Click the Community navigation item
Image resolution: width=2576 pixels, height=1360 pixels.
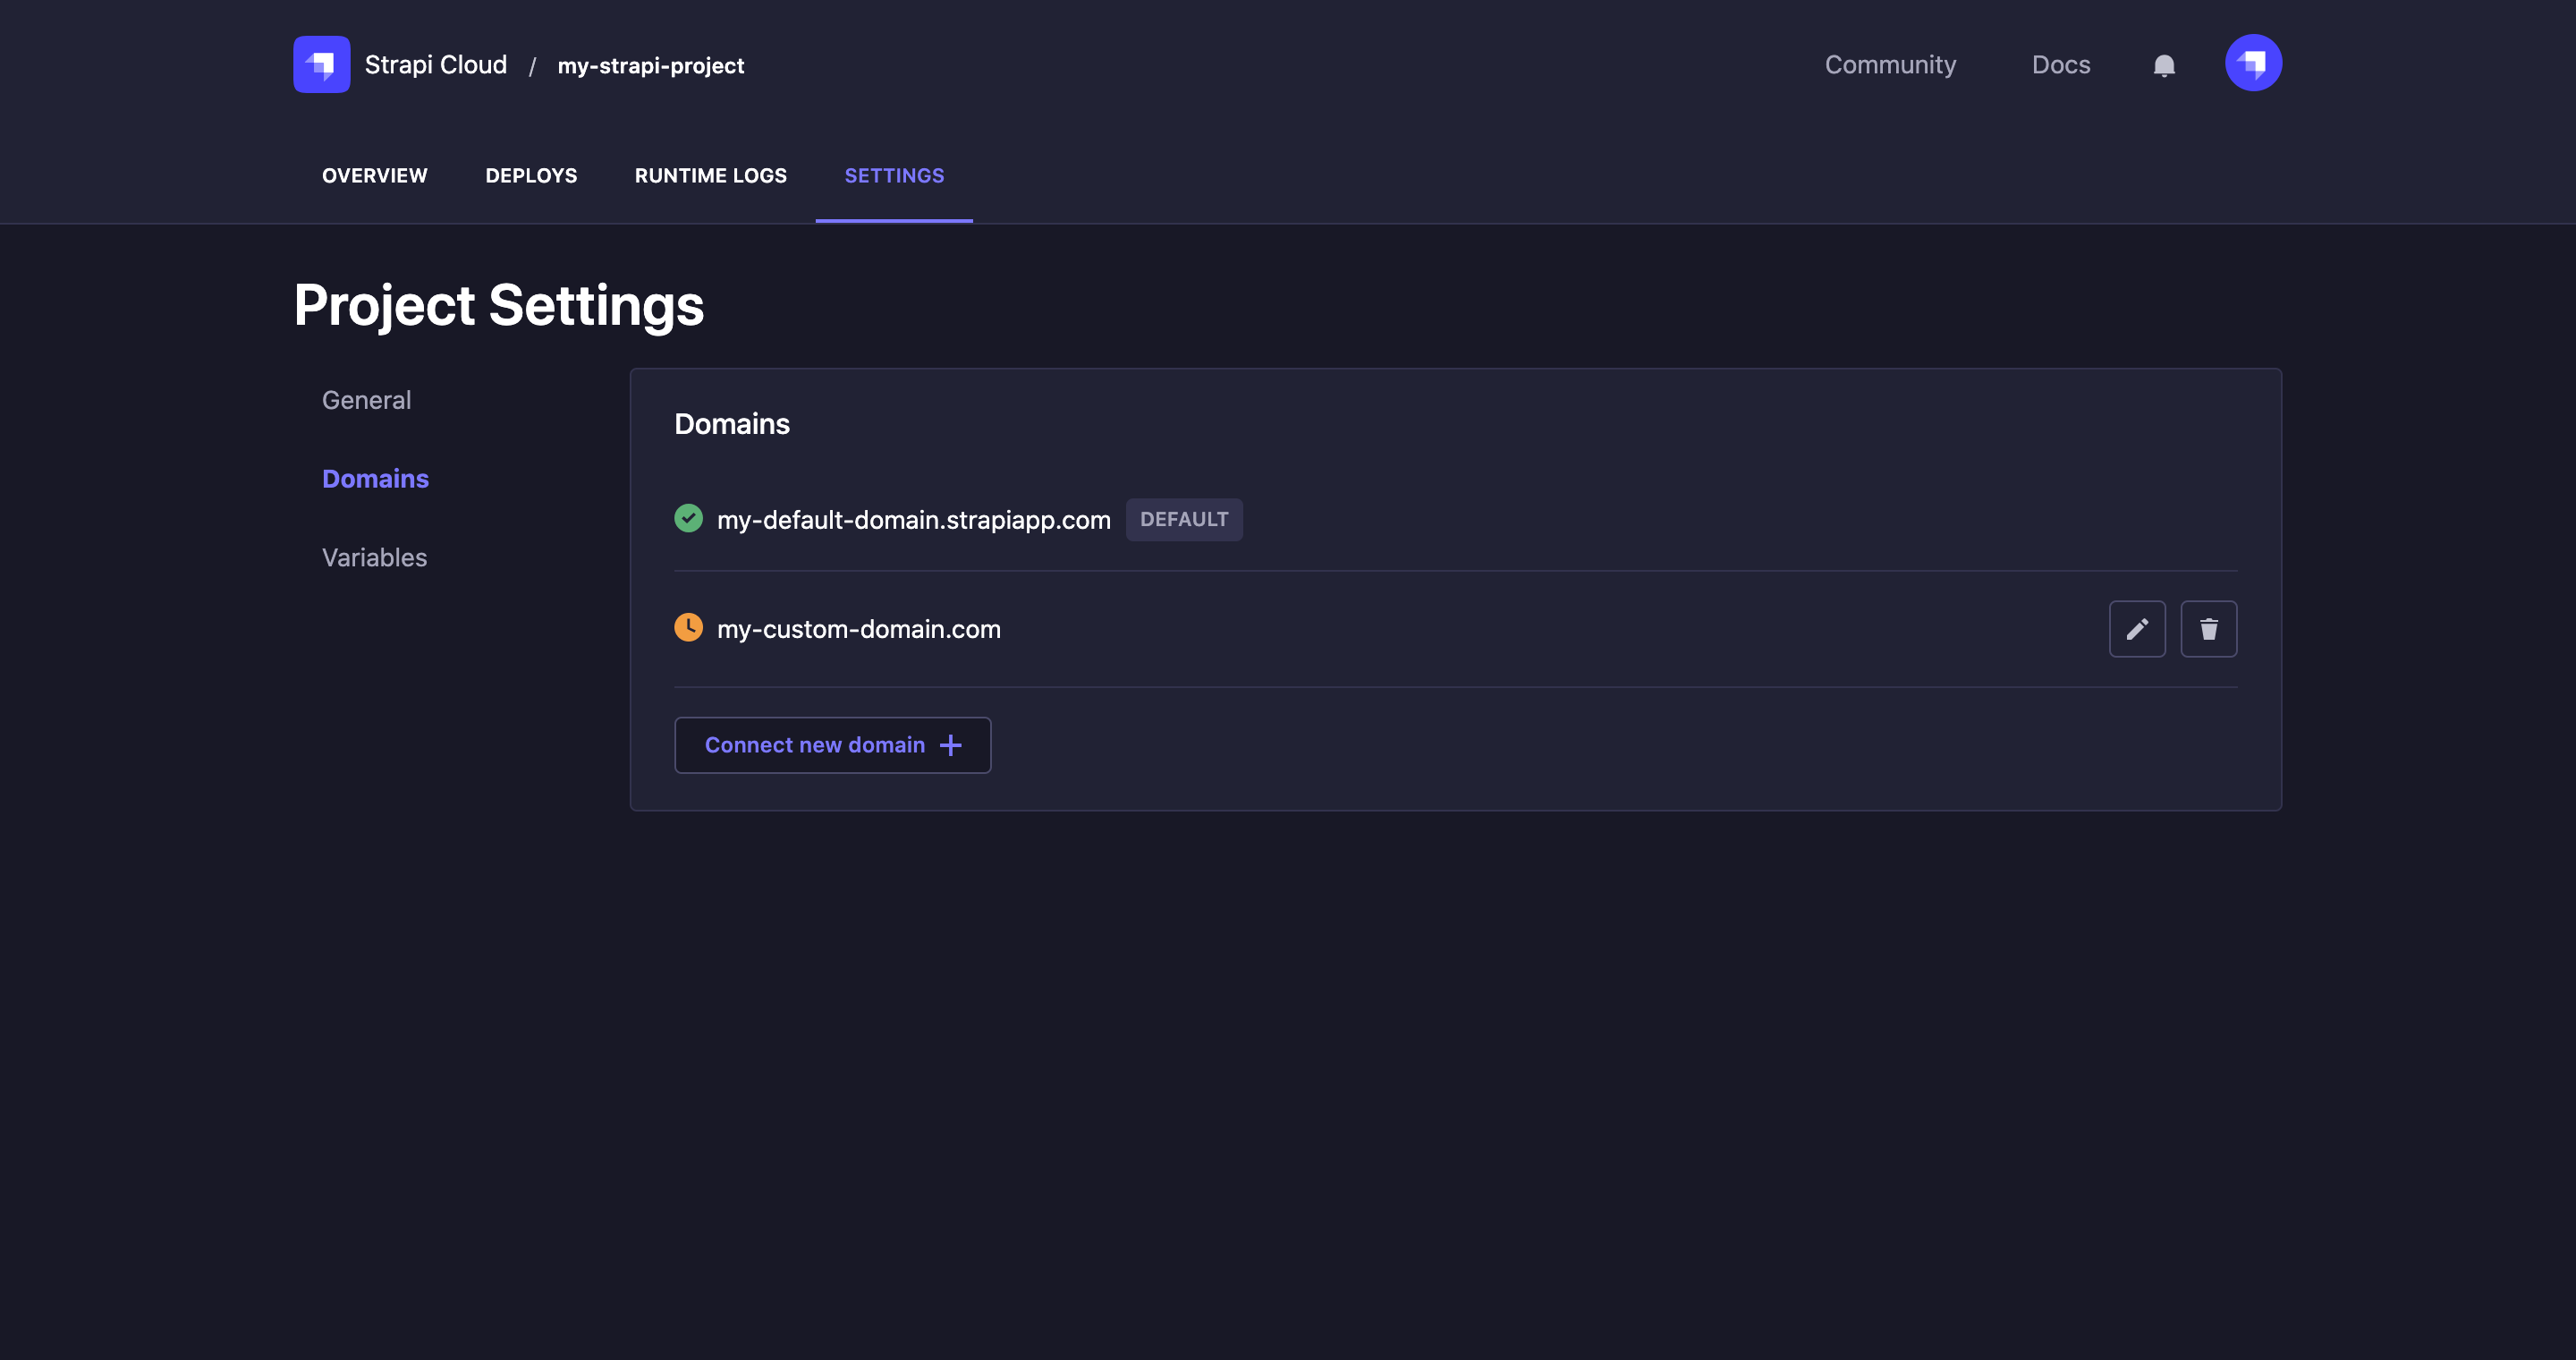[1891, 64]
